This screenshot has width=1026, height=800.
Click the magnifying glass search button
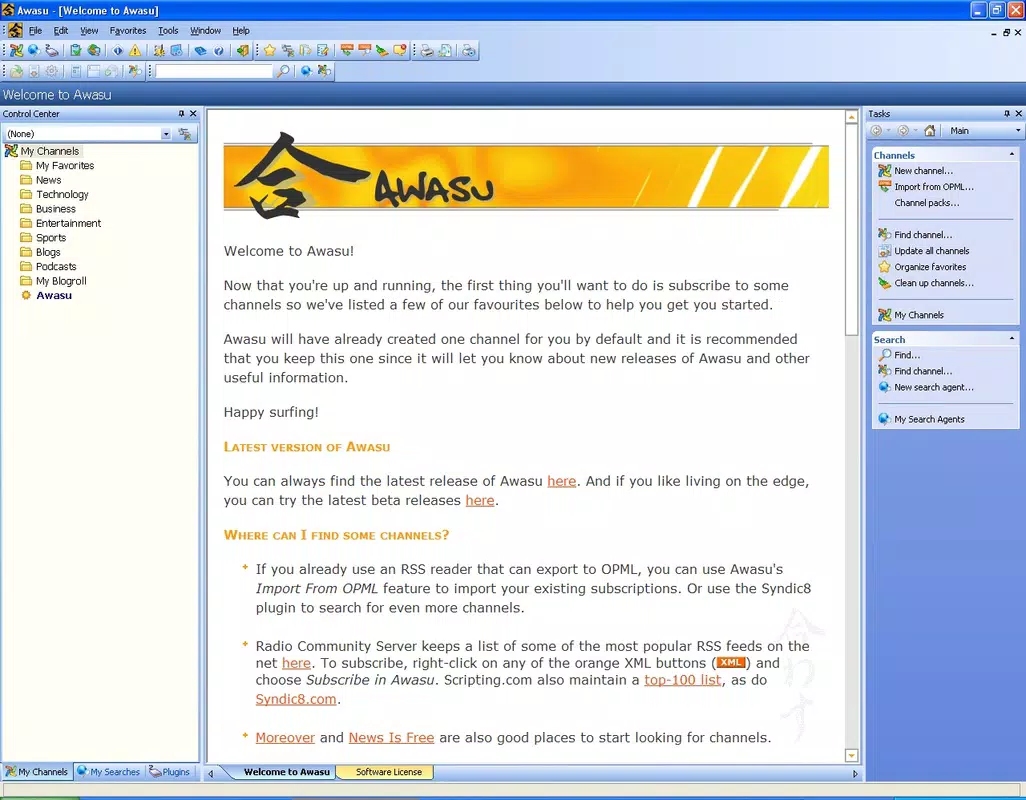click(283, 71)
